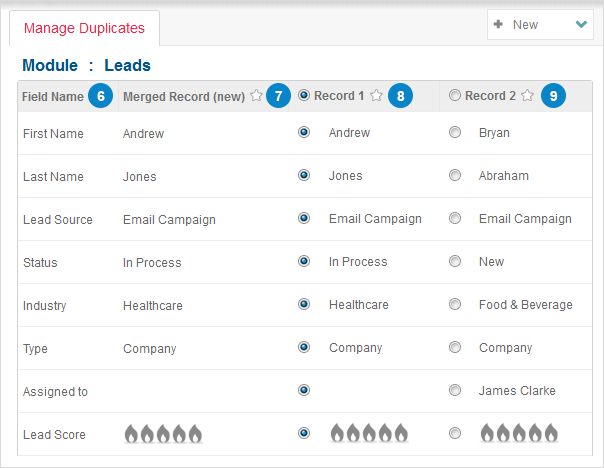Choose James Clarke radio for Assigned to
The width and height of the screenshot is (604, 468).
(x=455, y=390)
